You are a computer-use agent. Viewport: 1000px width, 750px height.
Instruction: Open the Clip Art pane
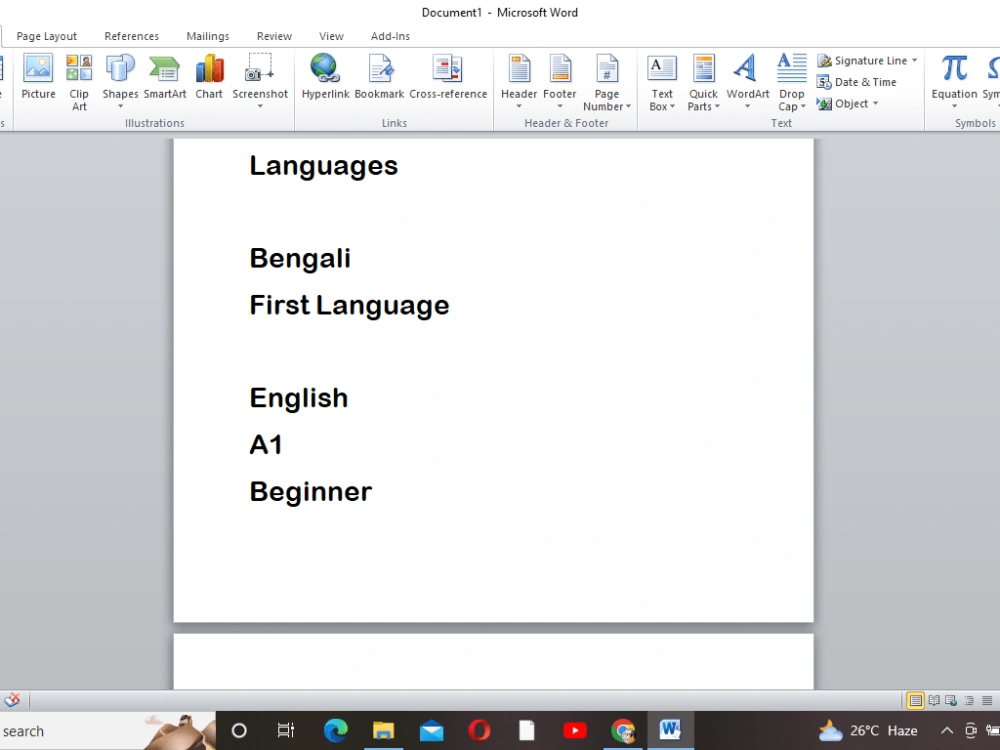click(x=79, y=83)
